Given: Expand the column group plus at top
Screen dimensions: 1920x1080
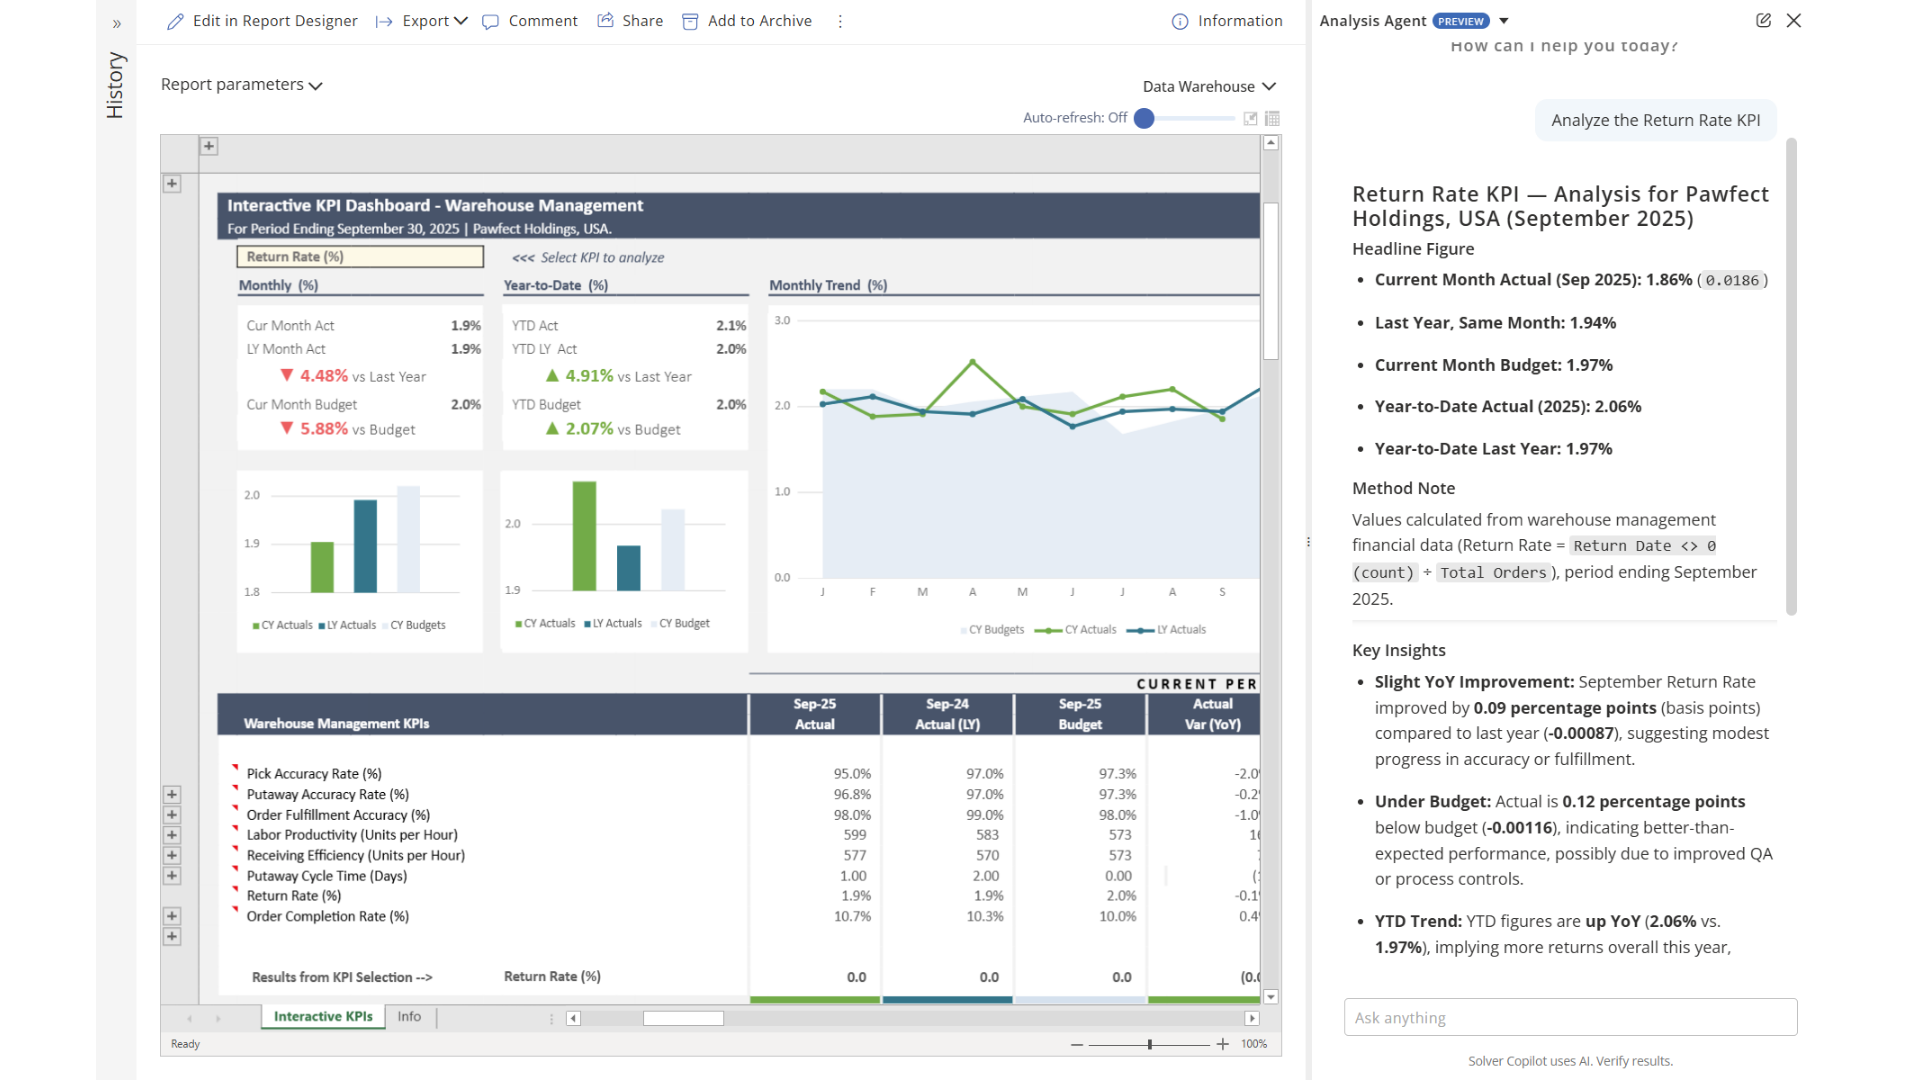Looking at the screenshot, I should 209,146.
